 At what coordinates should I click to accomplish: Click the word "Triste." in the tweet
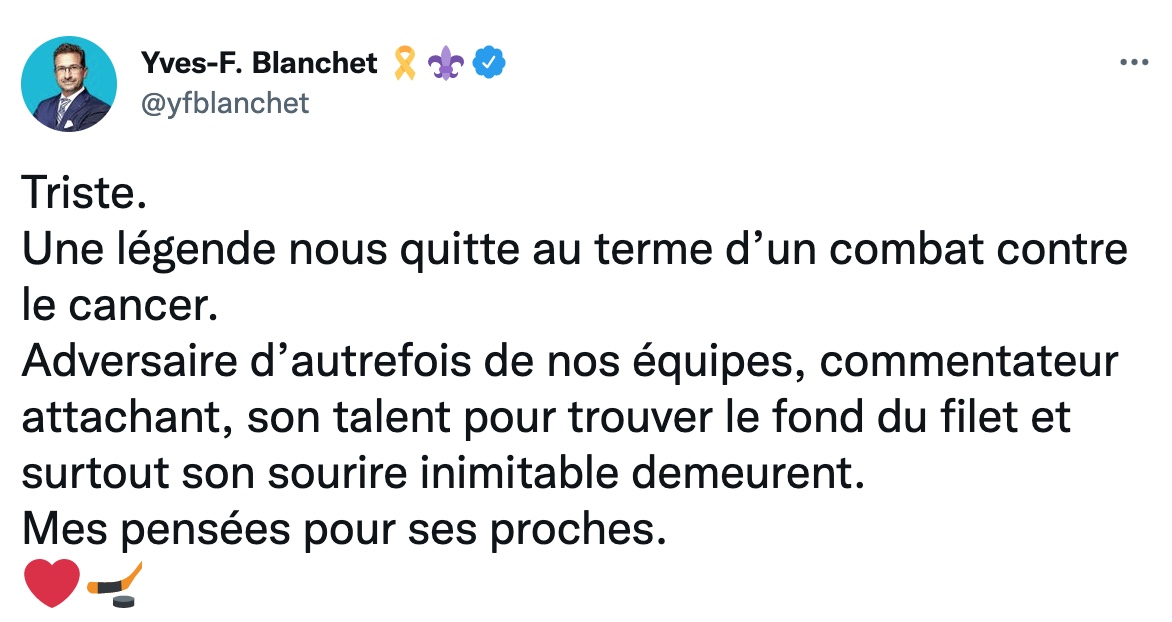(84, 194)
